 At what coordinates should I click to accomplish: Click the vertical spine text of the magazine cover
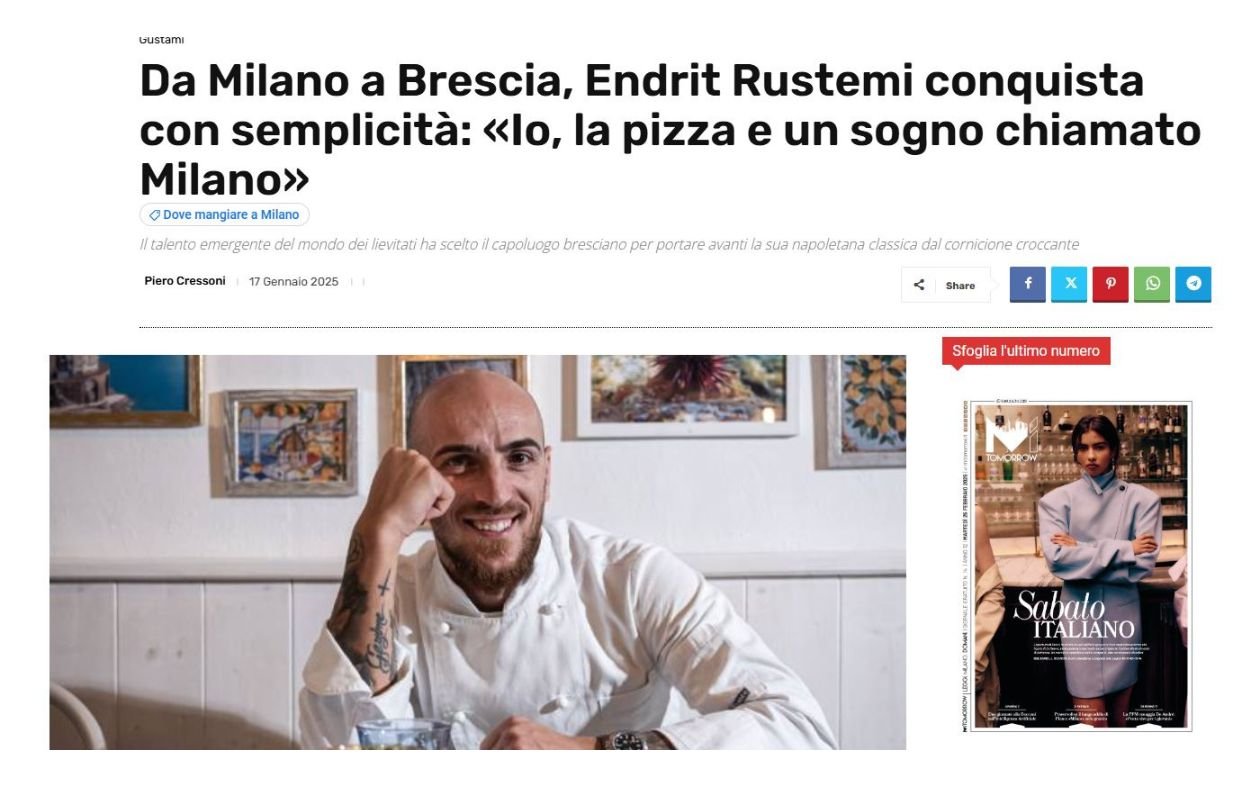[966, 566]
